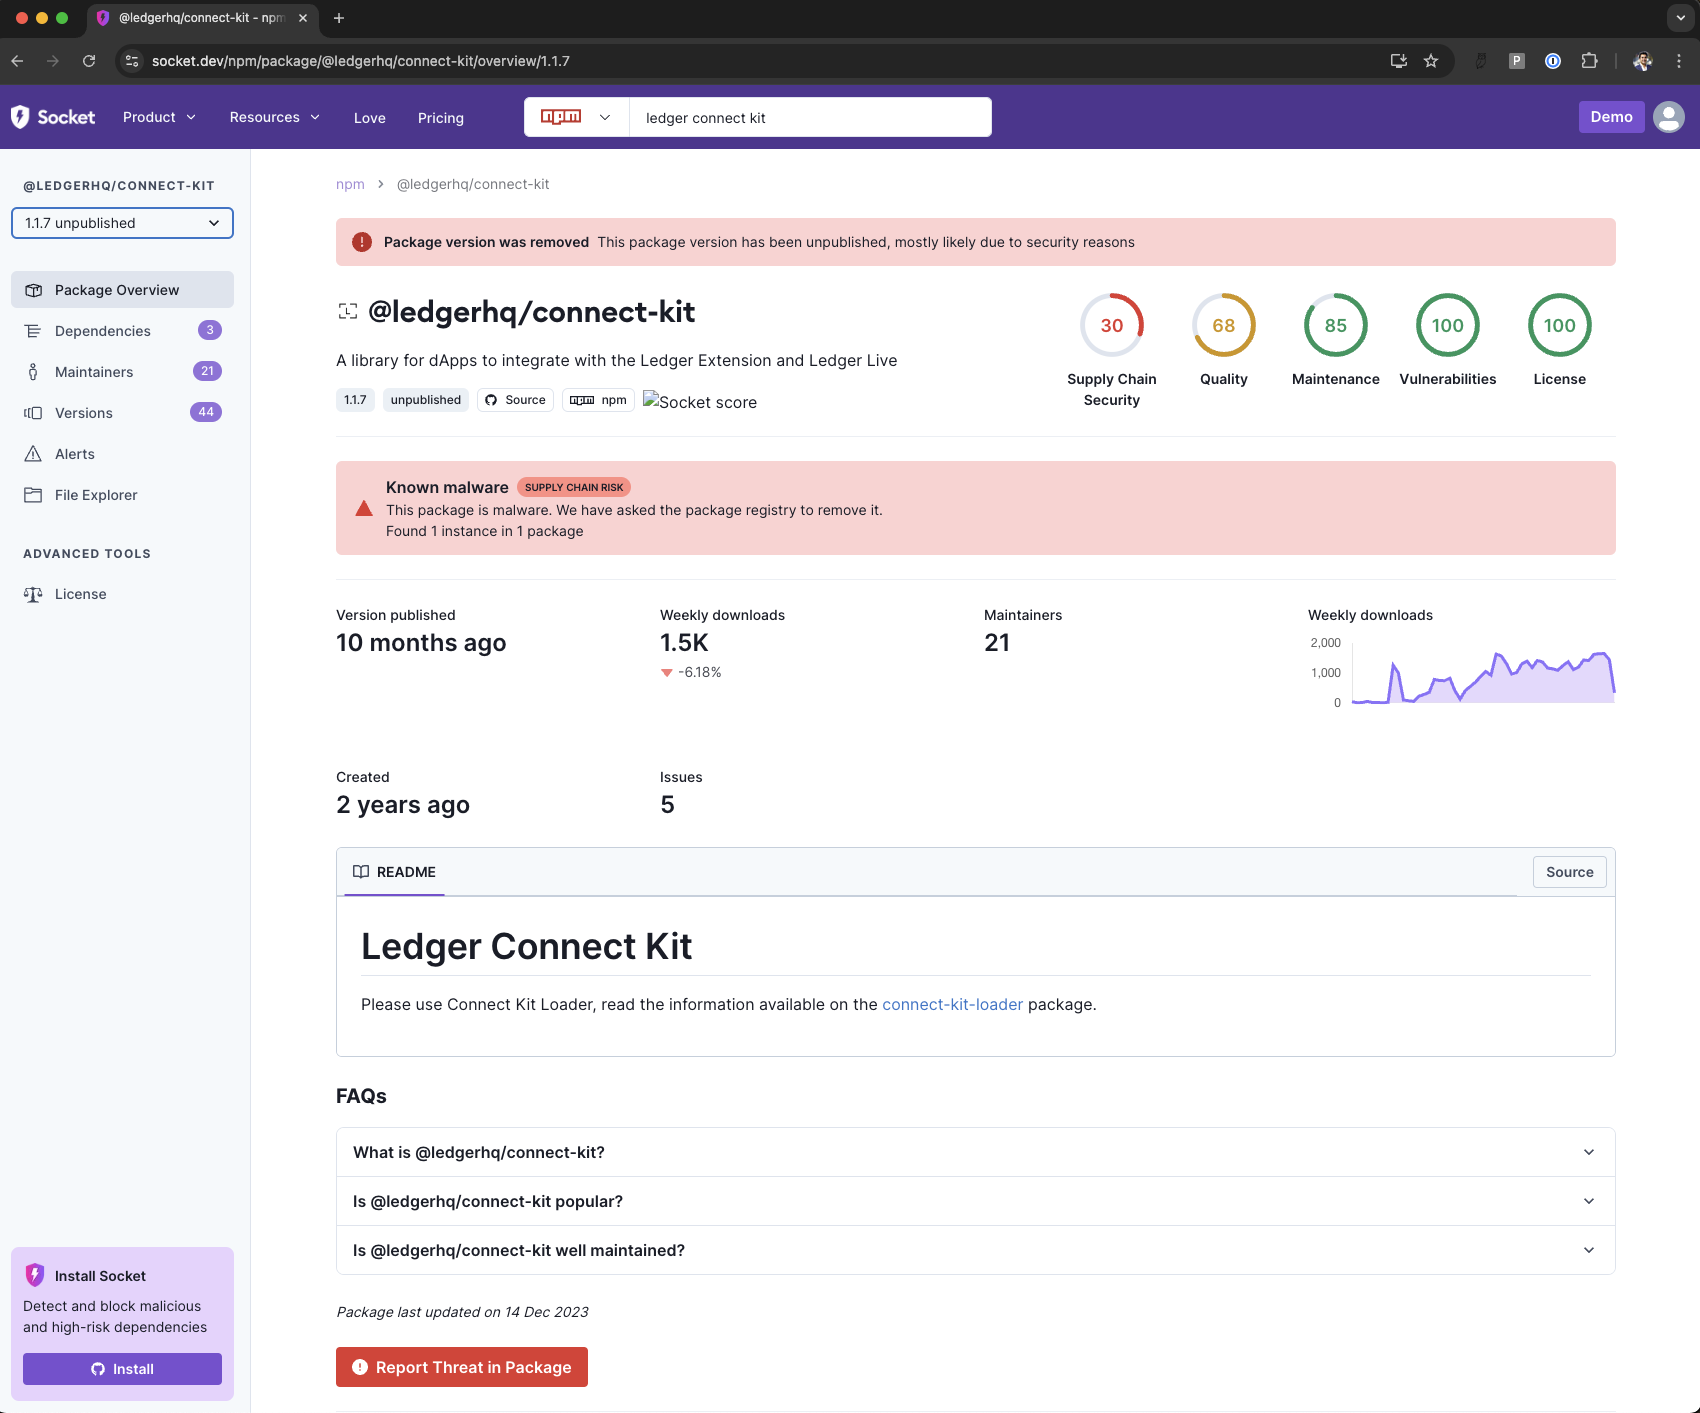1700x1413 pixels.
Task: Click the Socket shield logo
Action: tap(20, 117)
